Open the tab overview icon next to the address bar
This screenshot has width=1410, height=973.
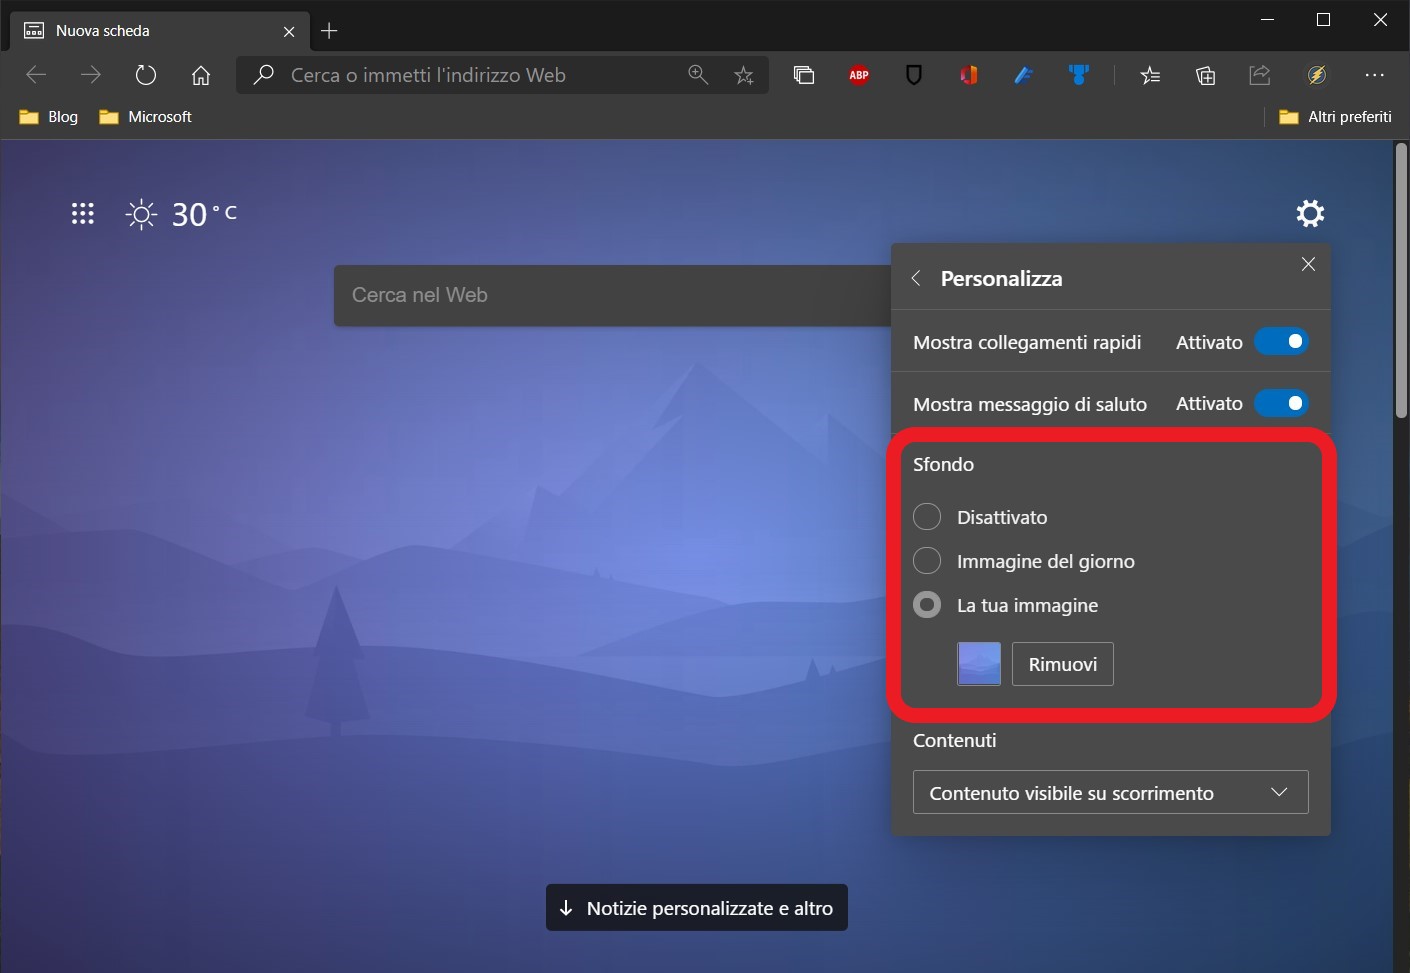(x=804, y=74)
